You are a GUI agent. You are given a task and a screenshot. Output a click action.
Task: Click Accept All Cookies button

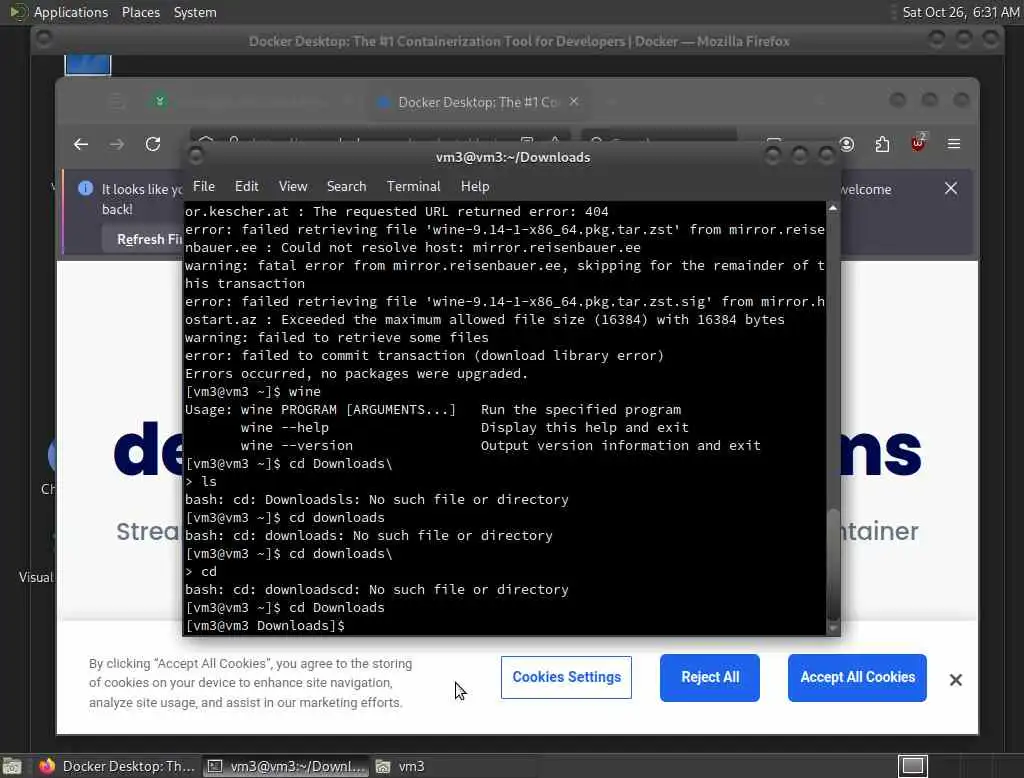click(x=857, y=677)
